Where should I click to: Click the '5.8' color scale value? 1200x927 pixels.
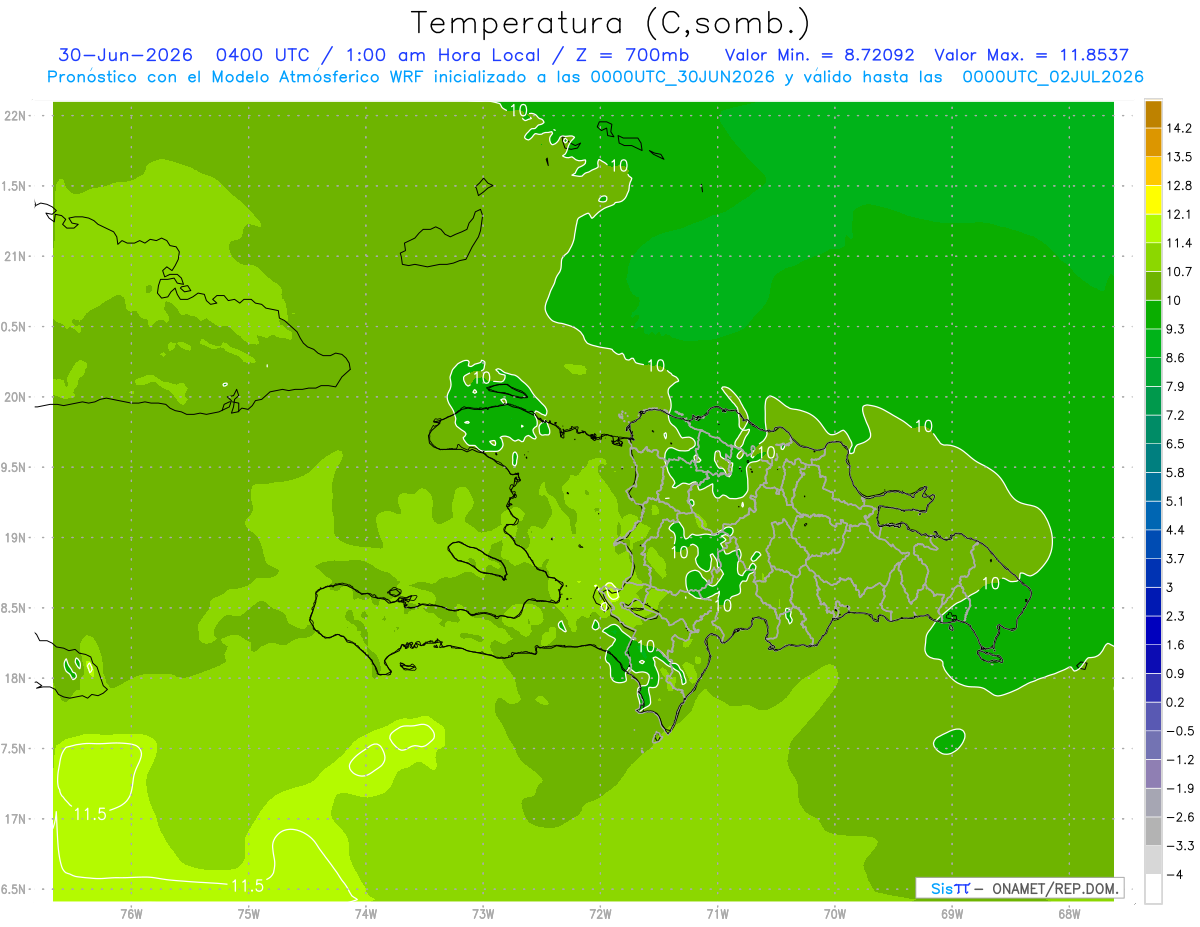click(x=1176, y=472)
